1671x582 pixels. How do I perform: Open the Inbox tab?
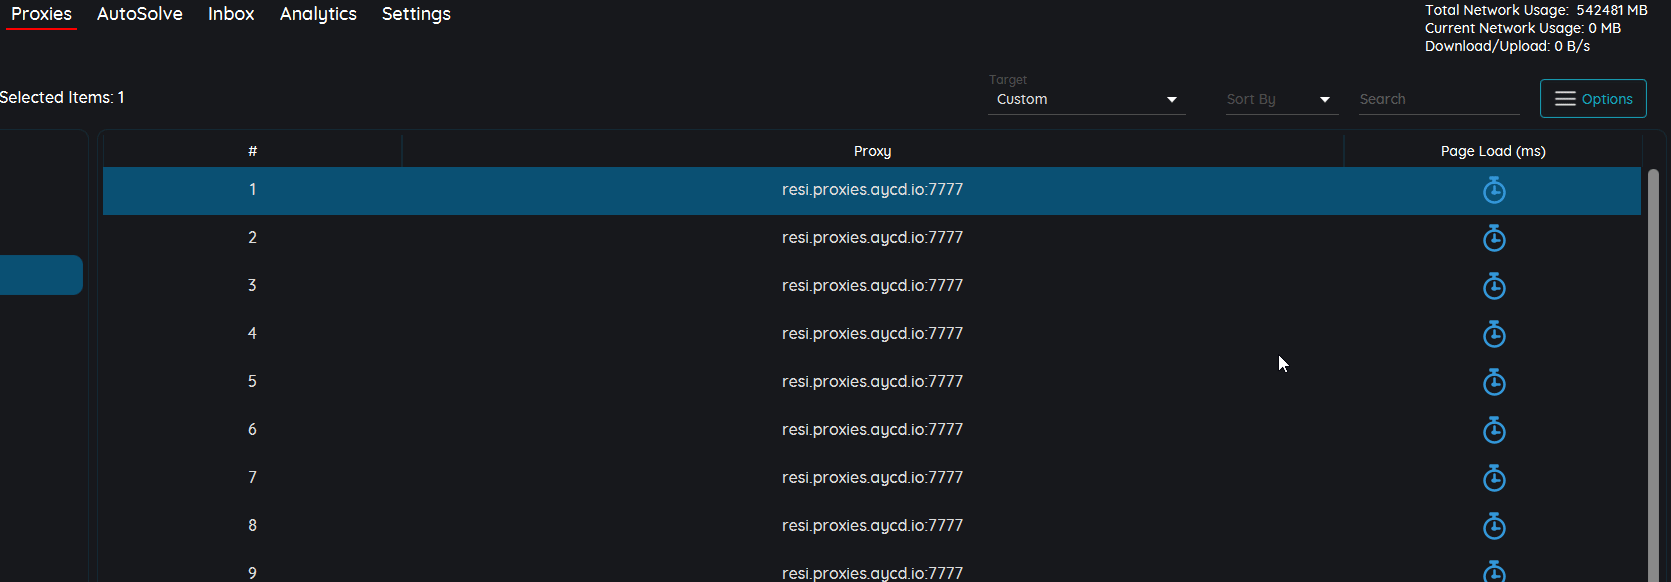coord(231,14)
